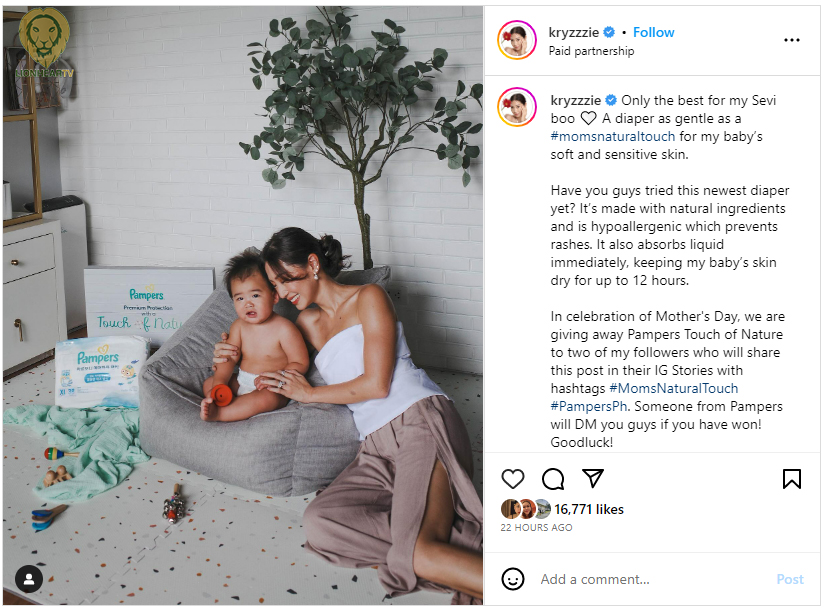The height and width of the screenshot is (614, 824).
Task: Open the #PampersPh hashtag link
Action: [589, 406]
